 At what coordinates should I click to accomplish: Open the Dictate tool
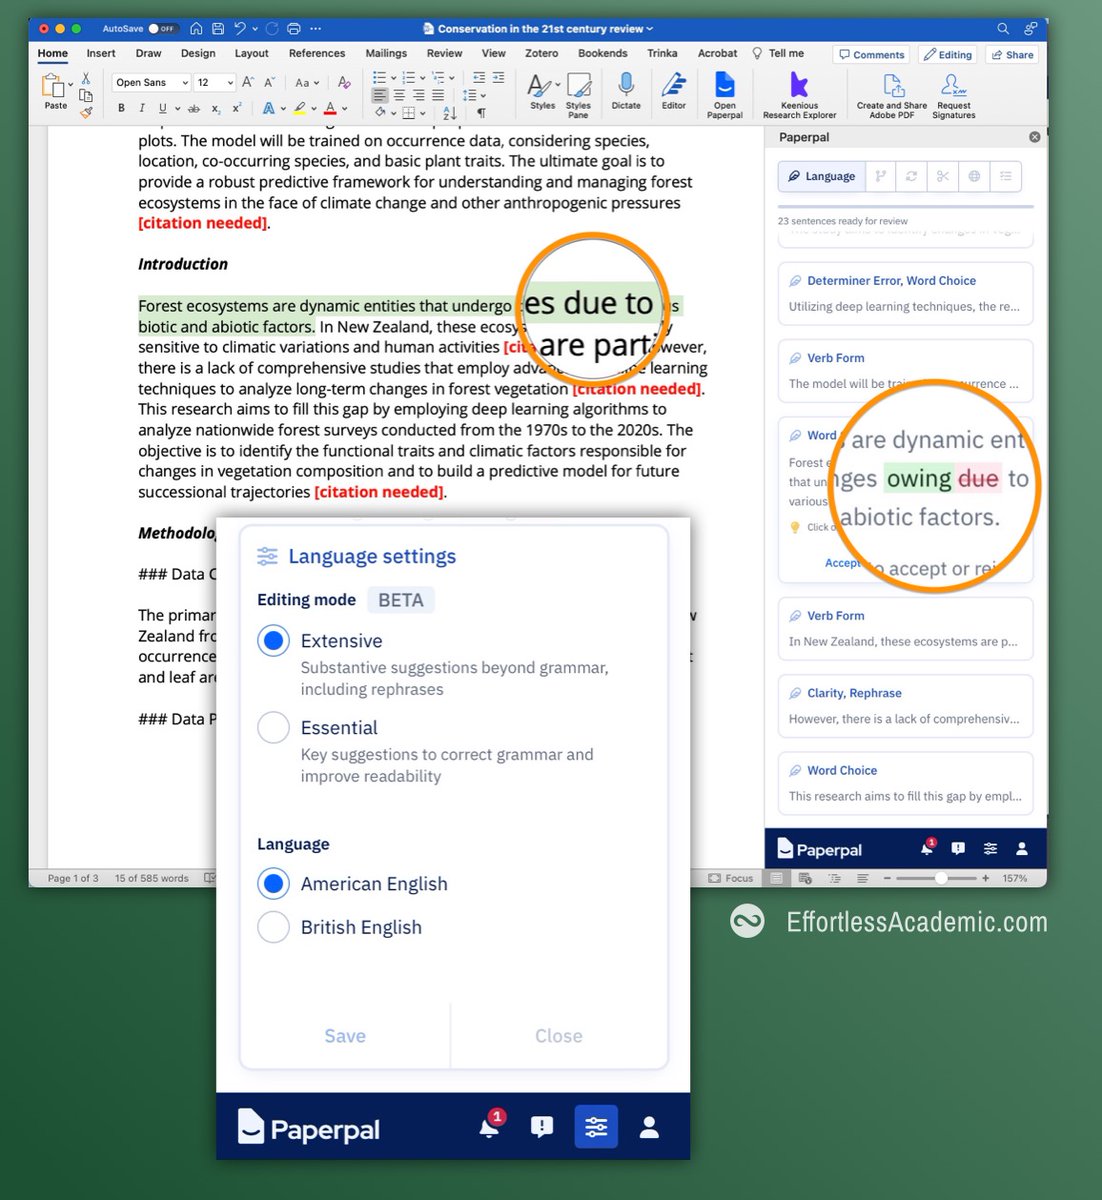pos(626,93)
